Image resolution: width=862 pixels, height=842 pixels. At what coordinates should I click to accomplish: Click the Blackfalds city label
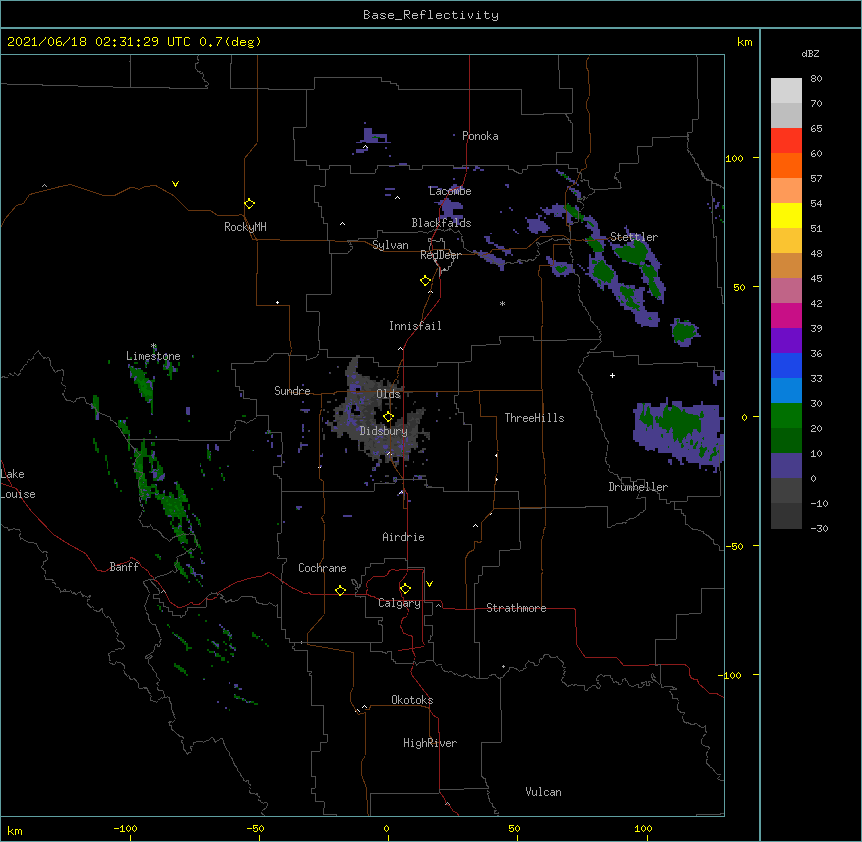point(441,223)
